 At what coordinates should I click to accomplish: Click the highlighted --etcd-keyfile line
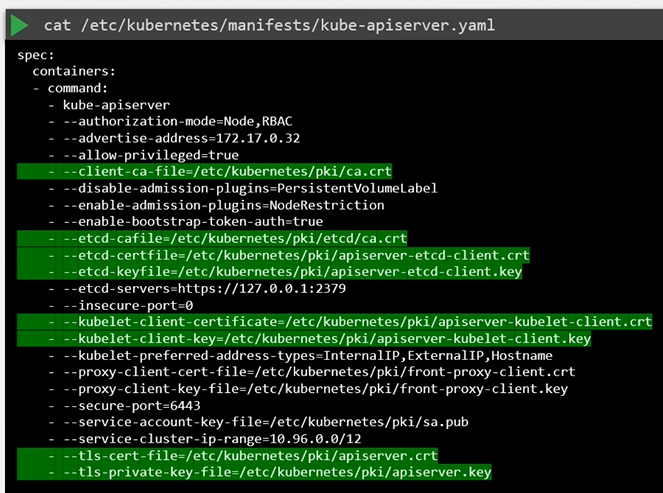point(291,272)
